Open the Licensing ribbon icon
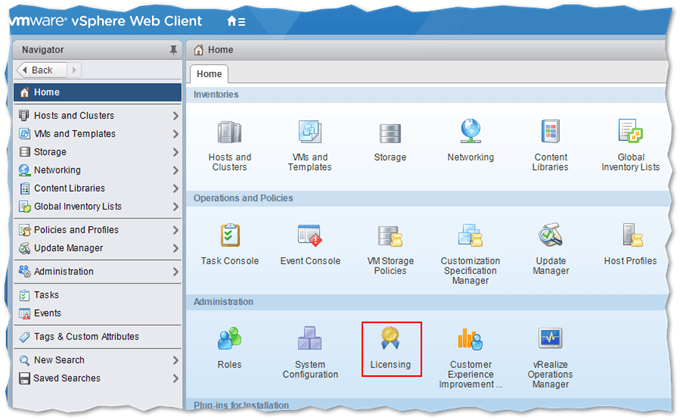Screen dimensions: 680x420 (x=390, y=338)
